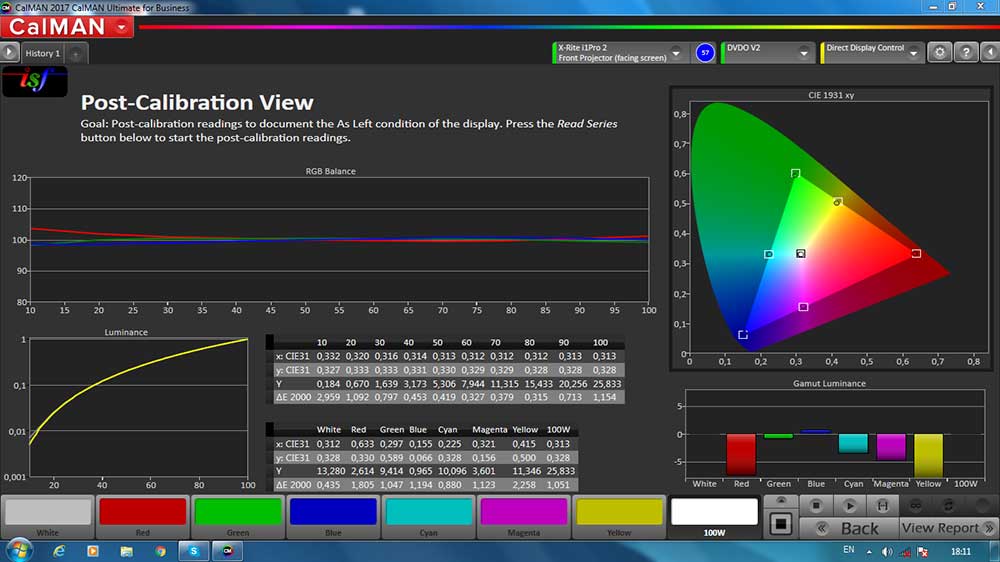Open the volume speaker tray icon
This screenshot has width=1000, height=562.
point(887,552)
